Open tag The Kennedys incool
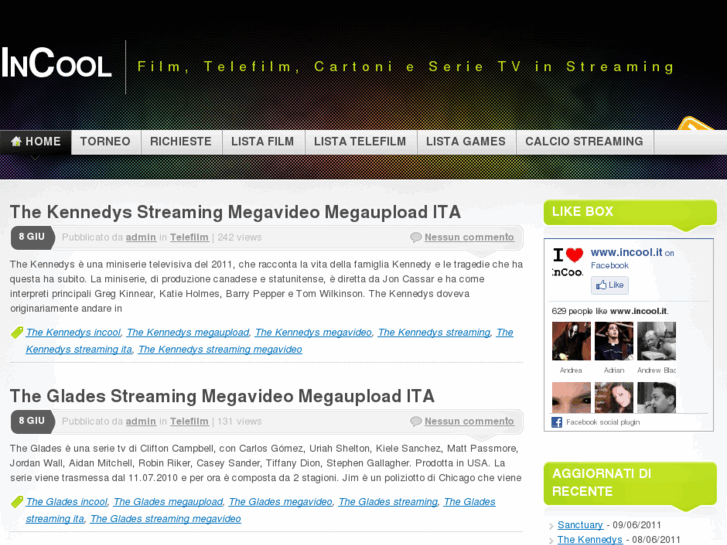 [73, 333]
